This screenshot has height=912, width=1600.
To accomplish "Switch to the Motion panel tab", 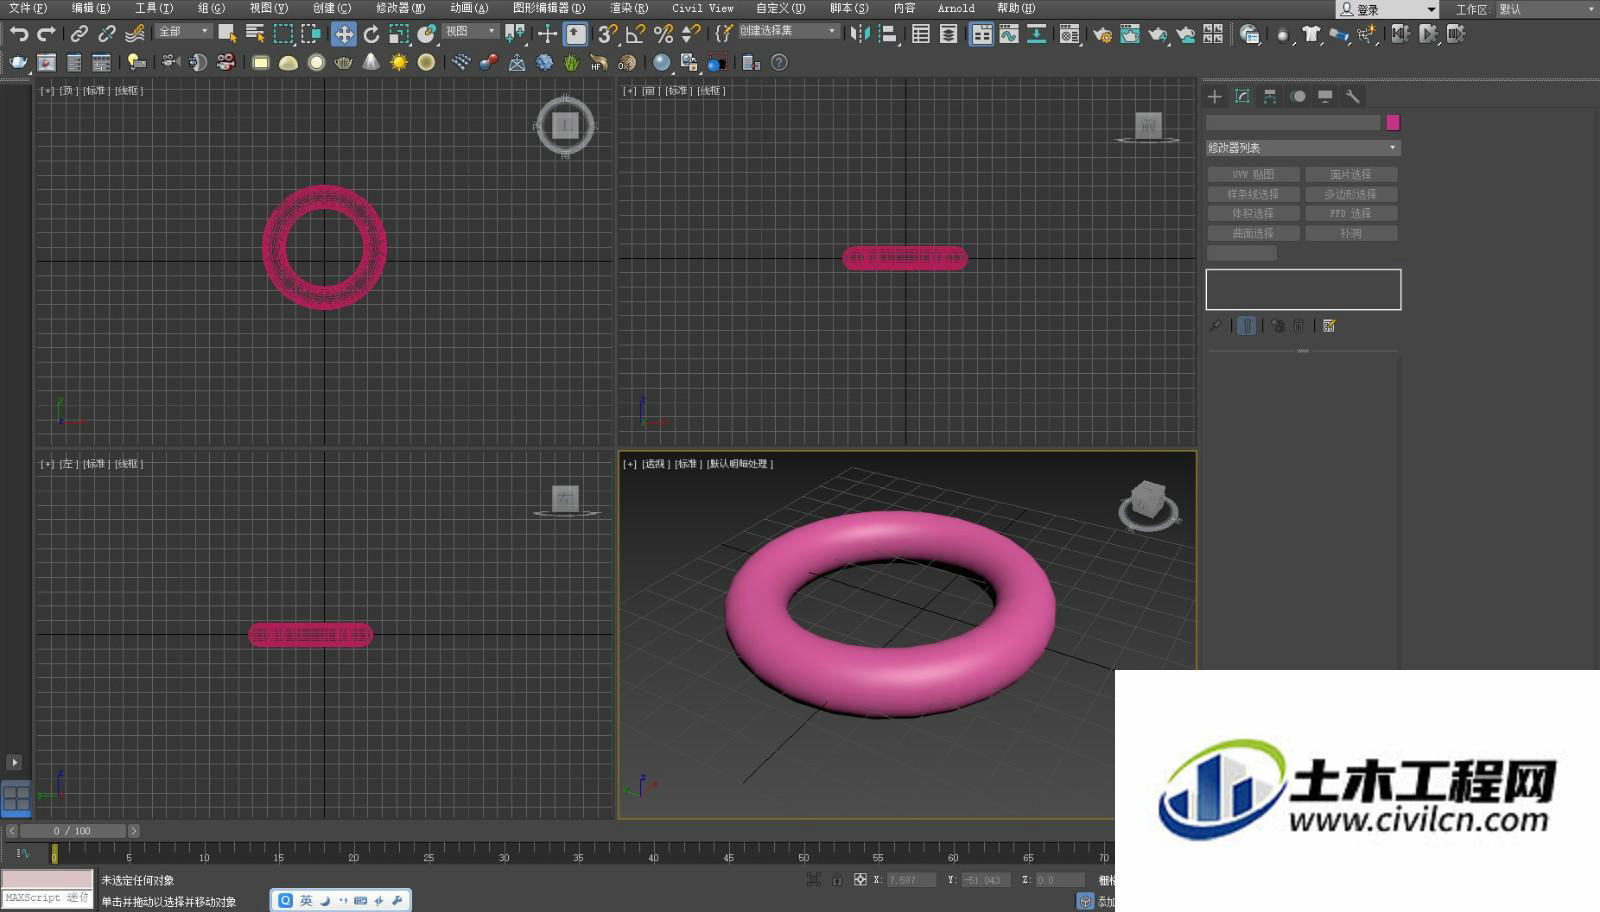I will pos(1298,96).
